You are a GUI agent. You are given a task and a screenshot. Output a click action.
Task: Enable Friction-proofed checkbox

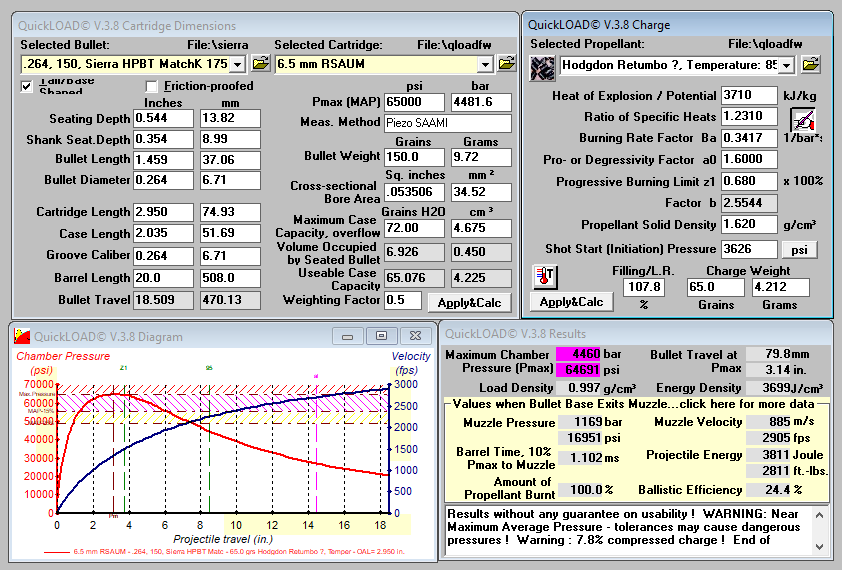coord(151,86)
